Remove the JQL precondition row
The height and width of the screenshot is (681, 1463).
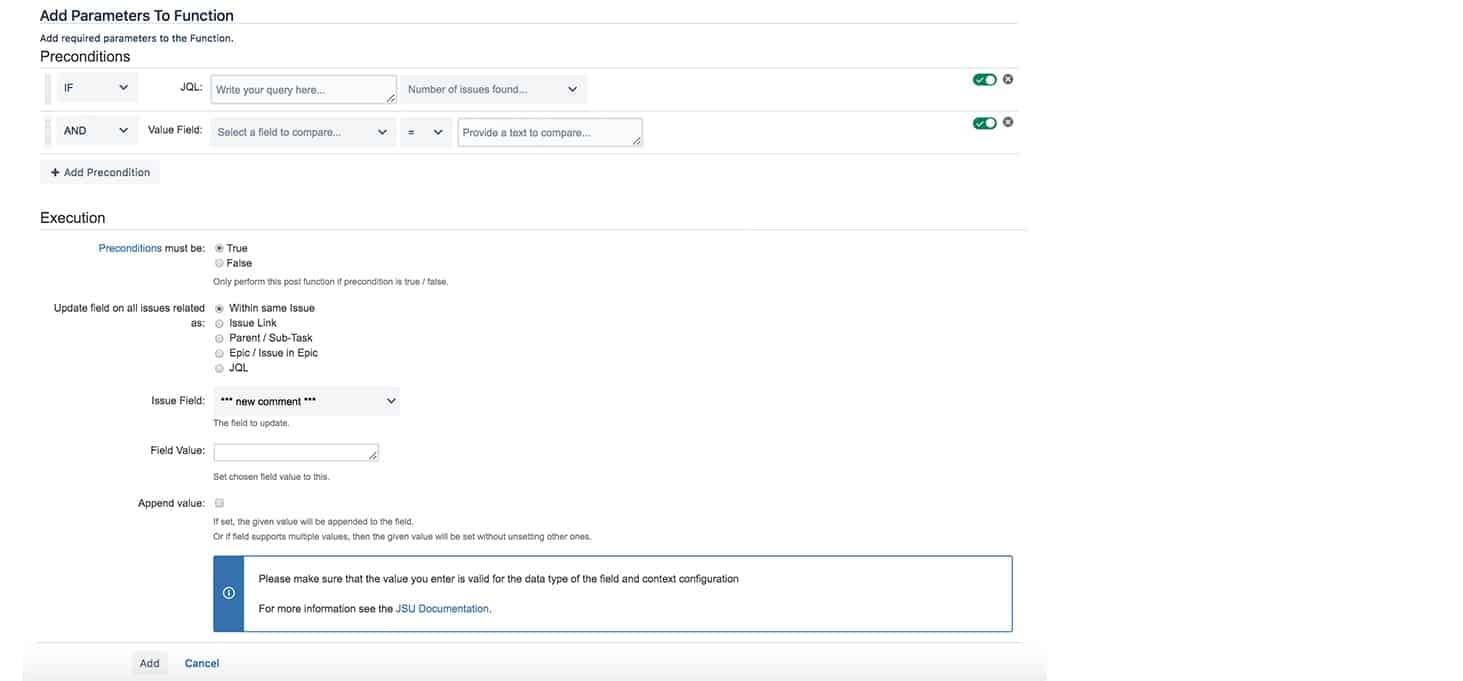coord(1007,78)
